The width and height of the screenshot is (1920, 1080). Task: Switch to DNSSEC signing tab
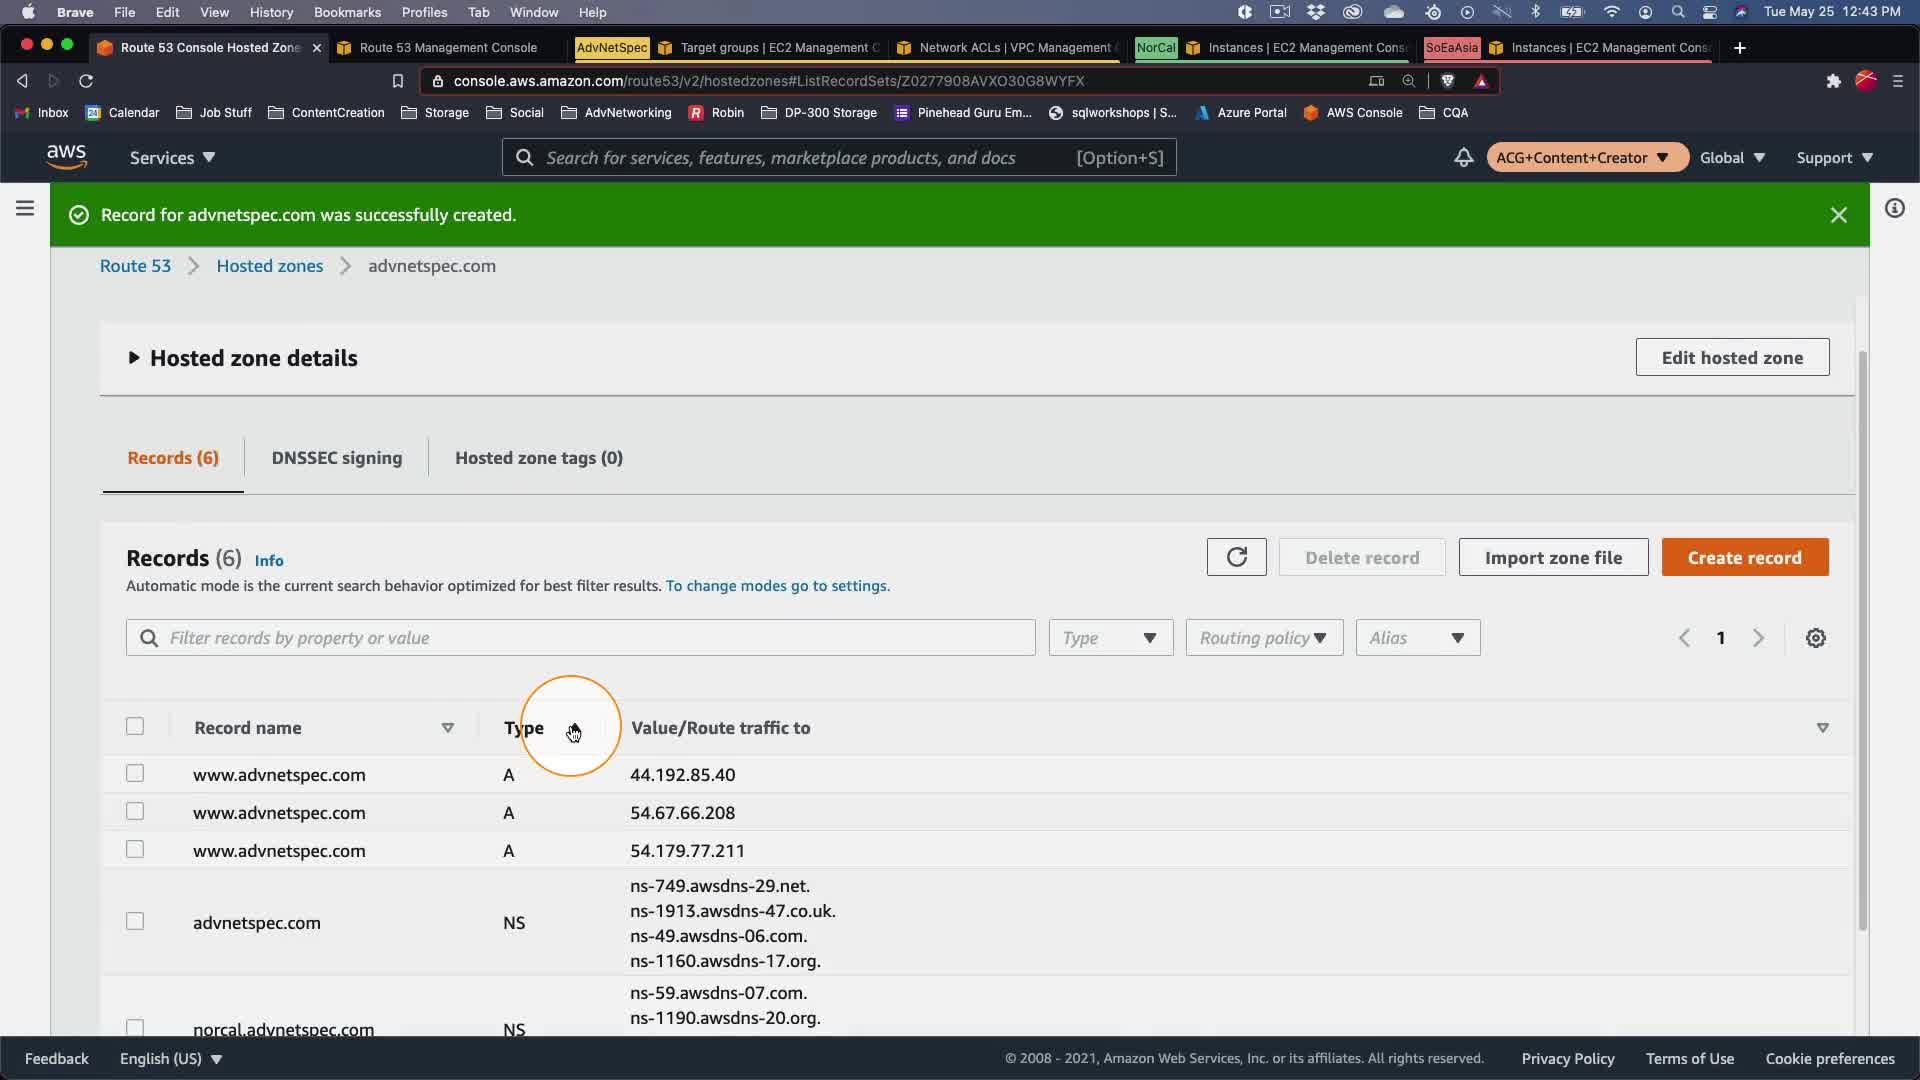tap(336, 458)
